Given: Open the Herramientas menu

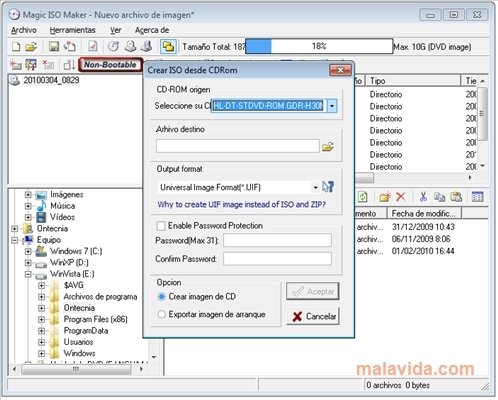Looking at the screenshot, I should tap(72, 30).
